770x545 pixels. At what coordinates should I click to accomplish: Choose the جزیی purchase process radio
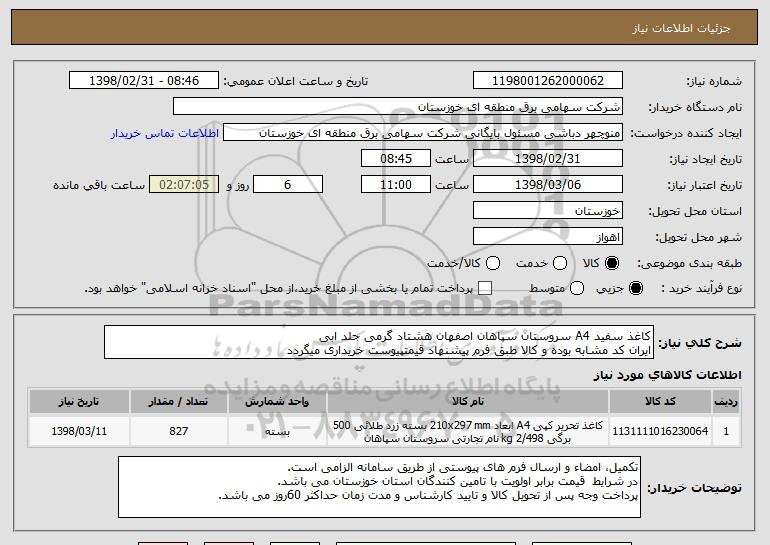pos(636,288)
